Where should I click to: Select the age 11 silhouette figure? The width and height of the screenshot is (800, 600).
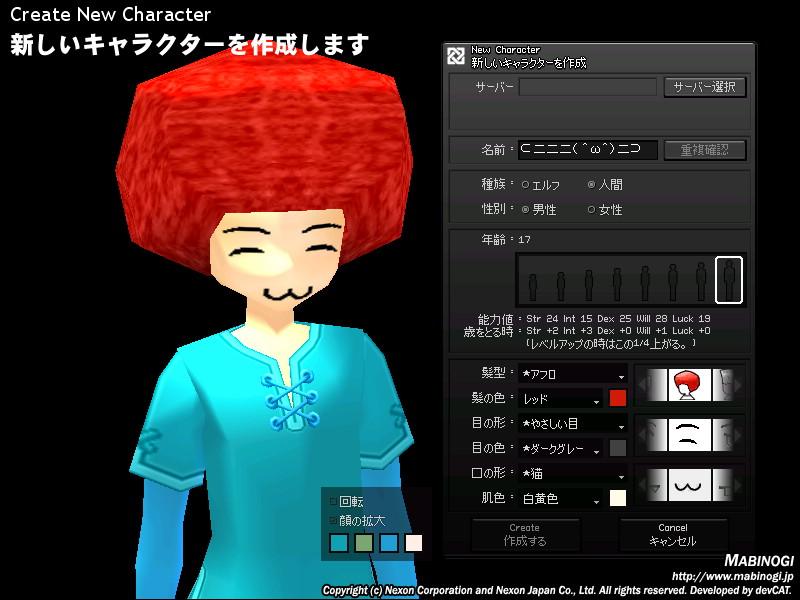pos(561,286)
